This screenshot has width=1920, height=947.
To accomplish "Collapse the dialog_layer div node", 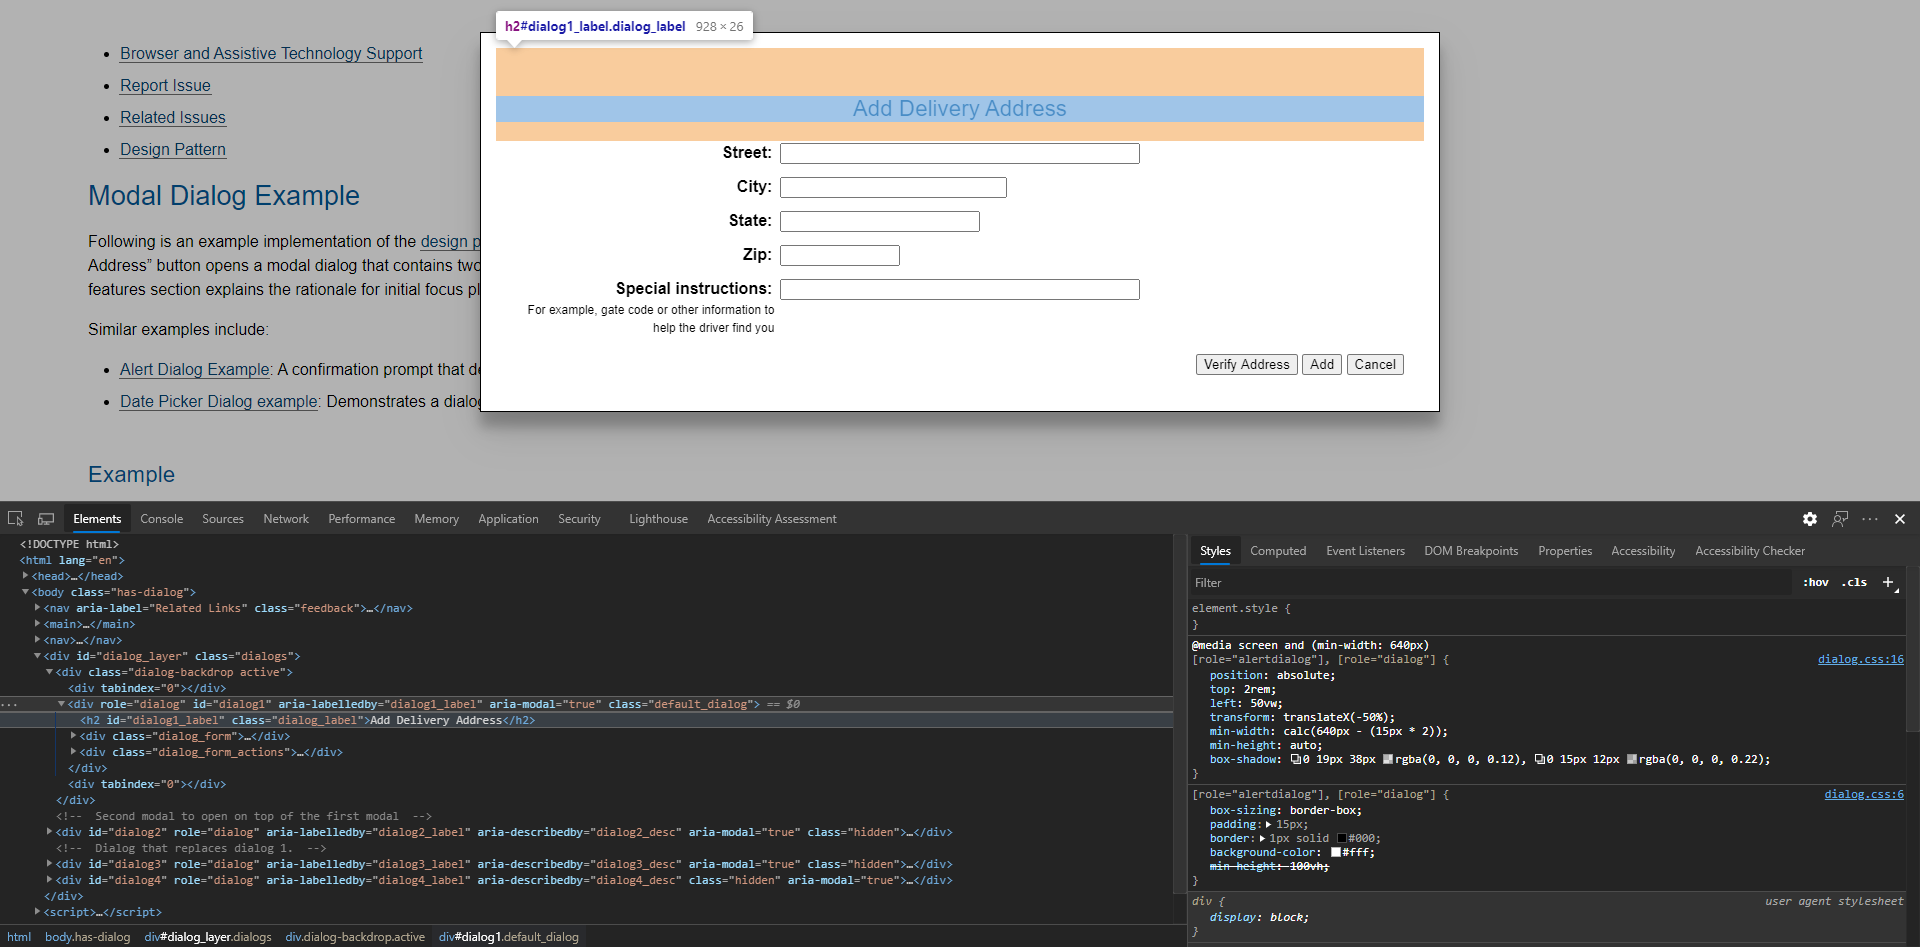I will click(37, 656).
